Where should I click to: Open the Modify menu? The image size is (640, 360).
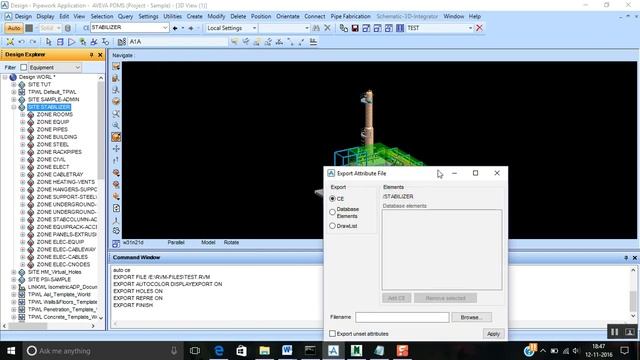[x=216, y=16]
